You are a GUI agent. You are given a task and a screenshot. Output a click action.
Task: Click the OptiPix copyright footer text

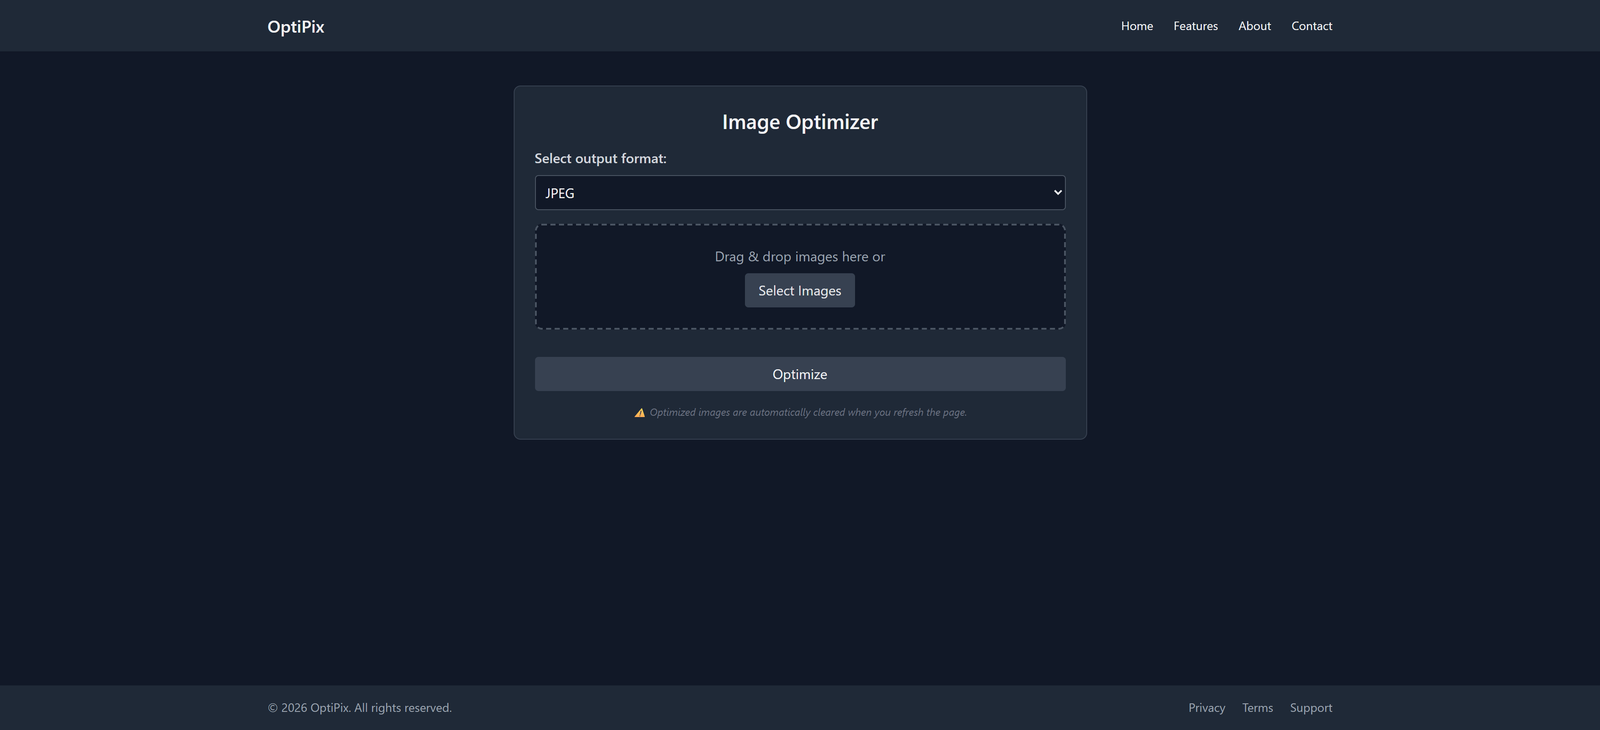[360, 708]
